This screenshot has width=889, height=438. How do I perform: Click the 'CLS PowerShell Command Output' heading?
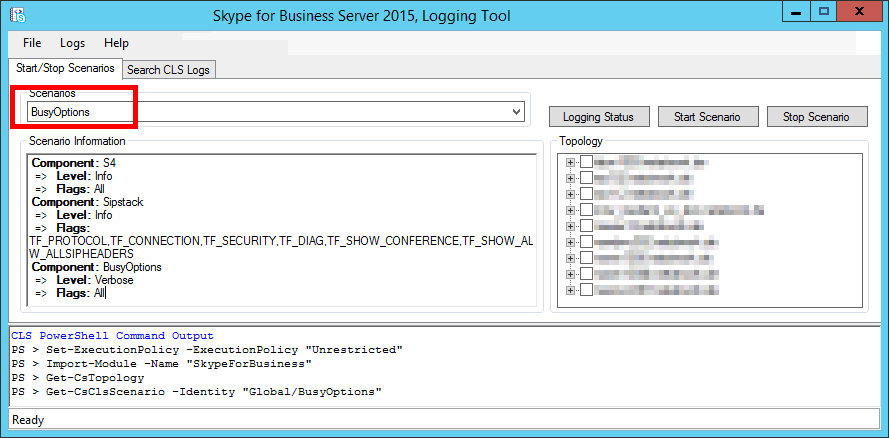[x=112, y=336]
